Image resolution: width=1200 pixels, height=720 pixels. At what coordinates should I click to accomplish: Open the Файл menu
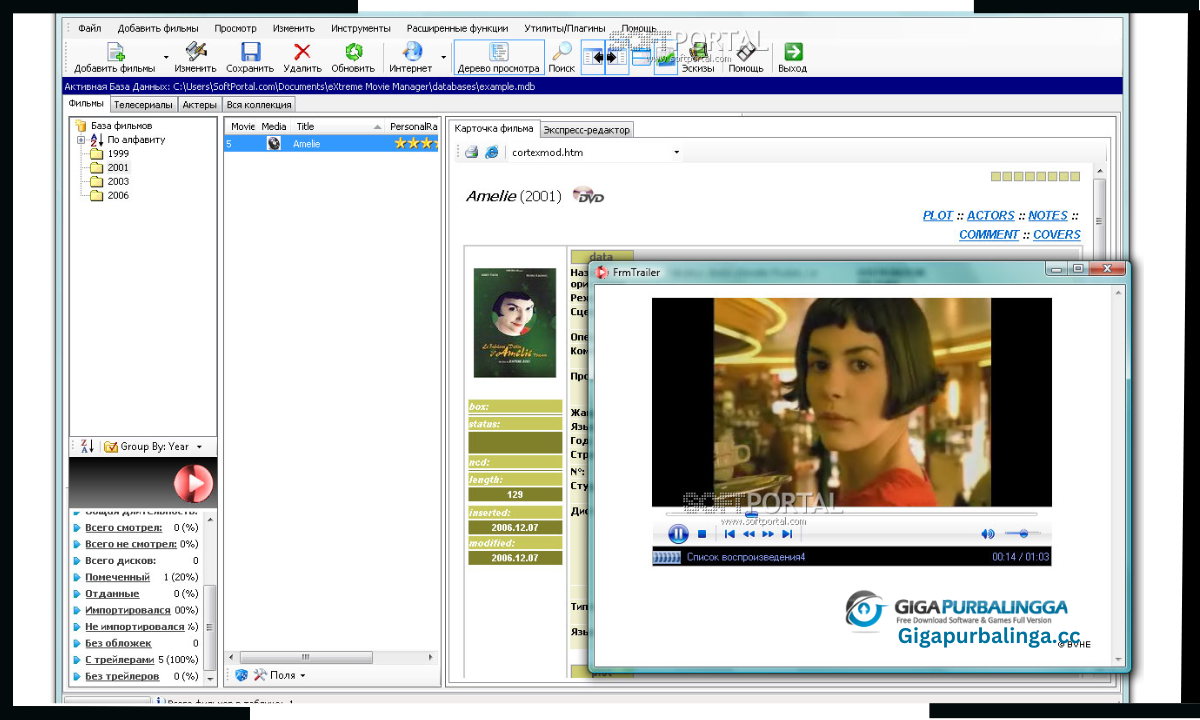point(90,28)
